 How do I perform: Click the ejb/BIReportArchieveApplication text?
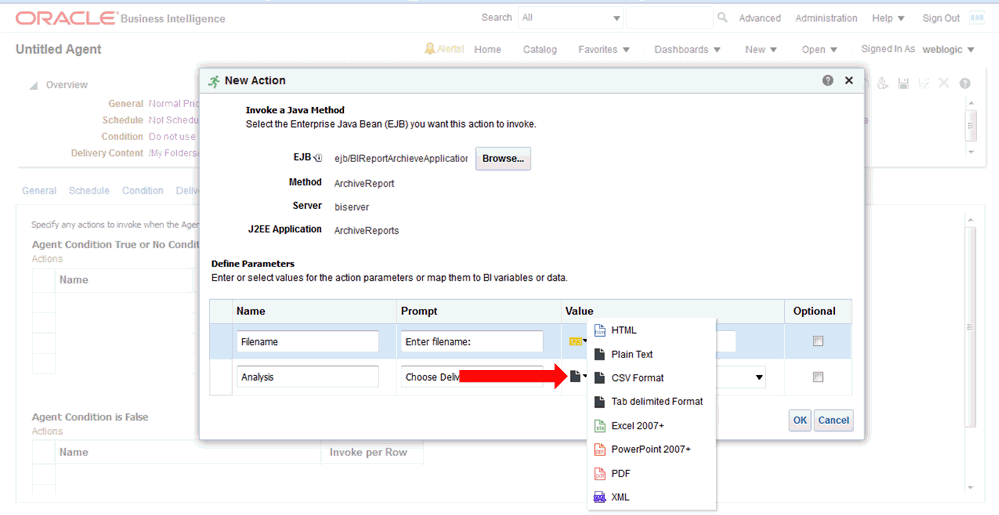coord(401,159)
